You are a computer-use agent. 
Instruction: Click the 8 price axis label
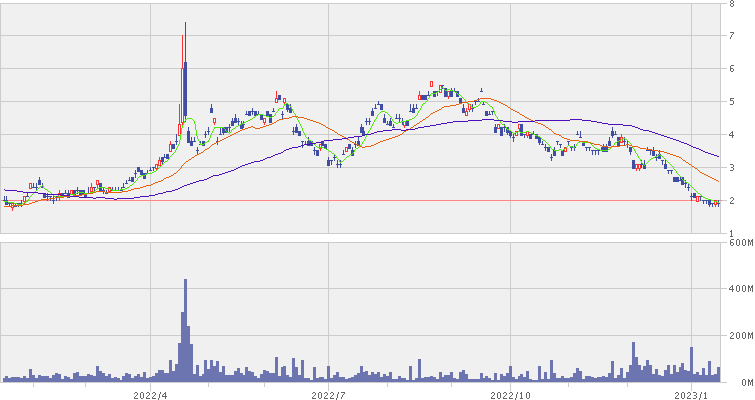click(x=734, y=5)
